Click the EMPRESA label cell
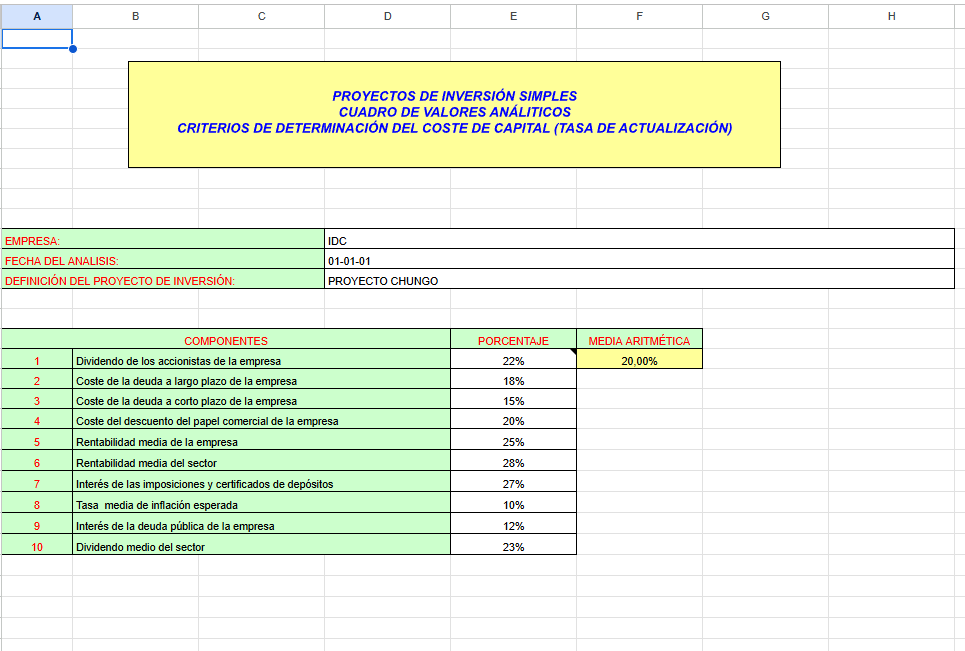The width and height of the screenshot is (965, 651). pos(163,240)
